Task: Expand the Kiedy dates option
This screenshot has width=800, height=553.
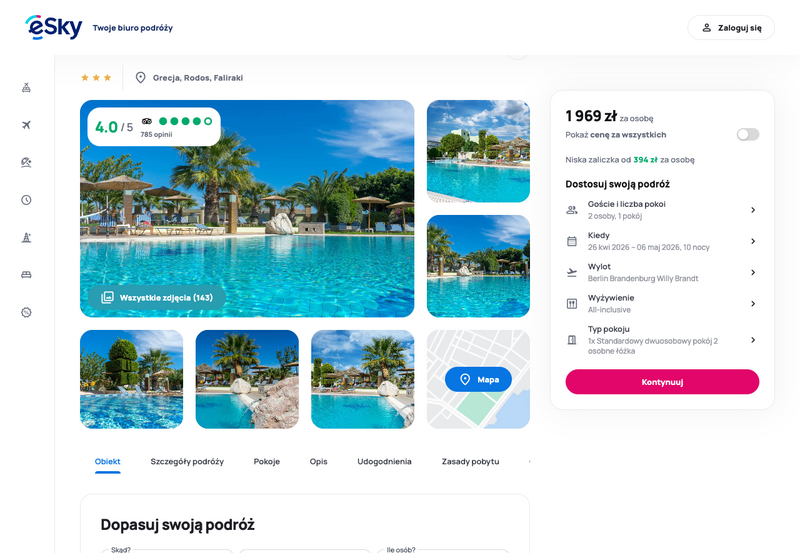Action: coord(662,241)
